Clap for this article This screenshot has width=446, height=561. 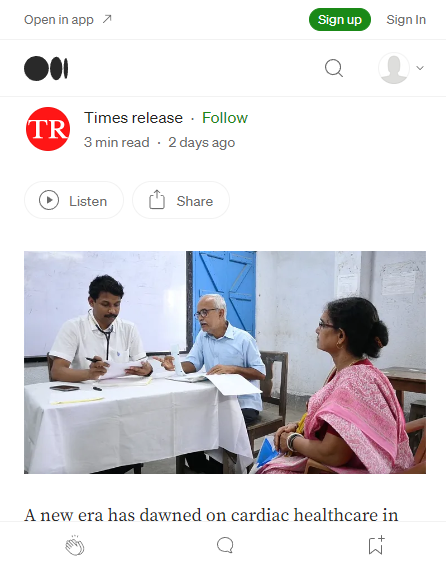click(x=75, y=546)
